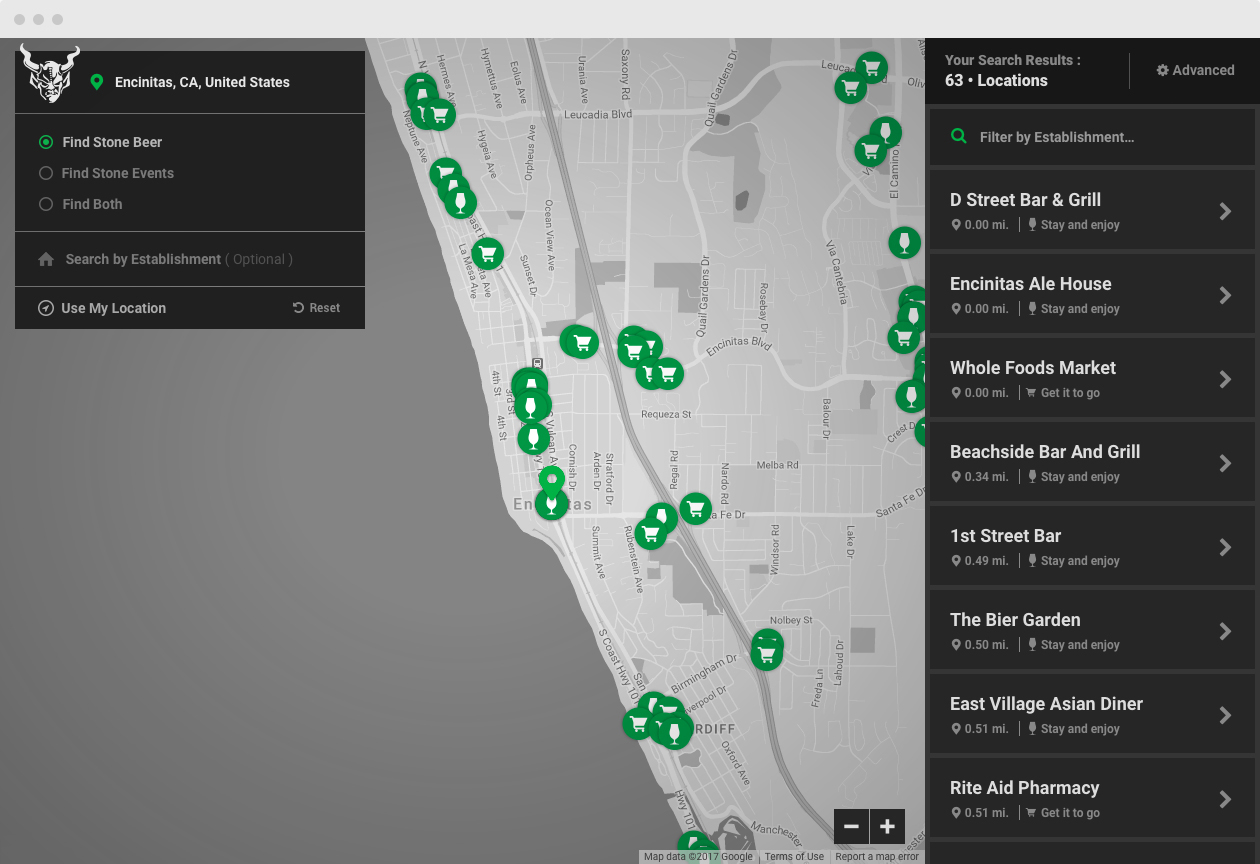Click the 1st Street Bar name
Viewport: 1260px width, 864px height.
coord(1005,536)
